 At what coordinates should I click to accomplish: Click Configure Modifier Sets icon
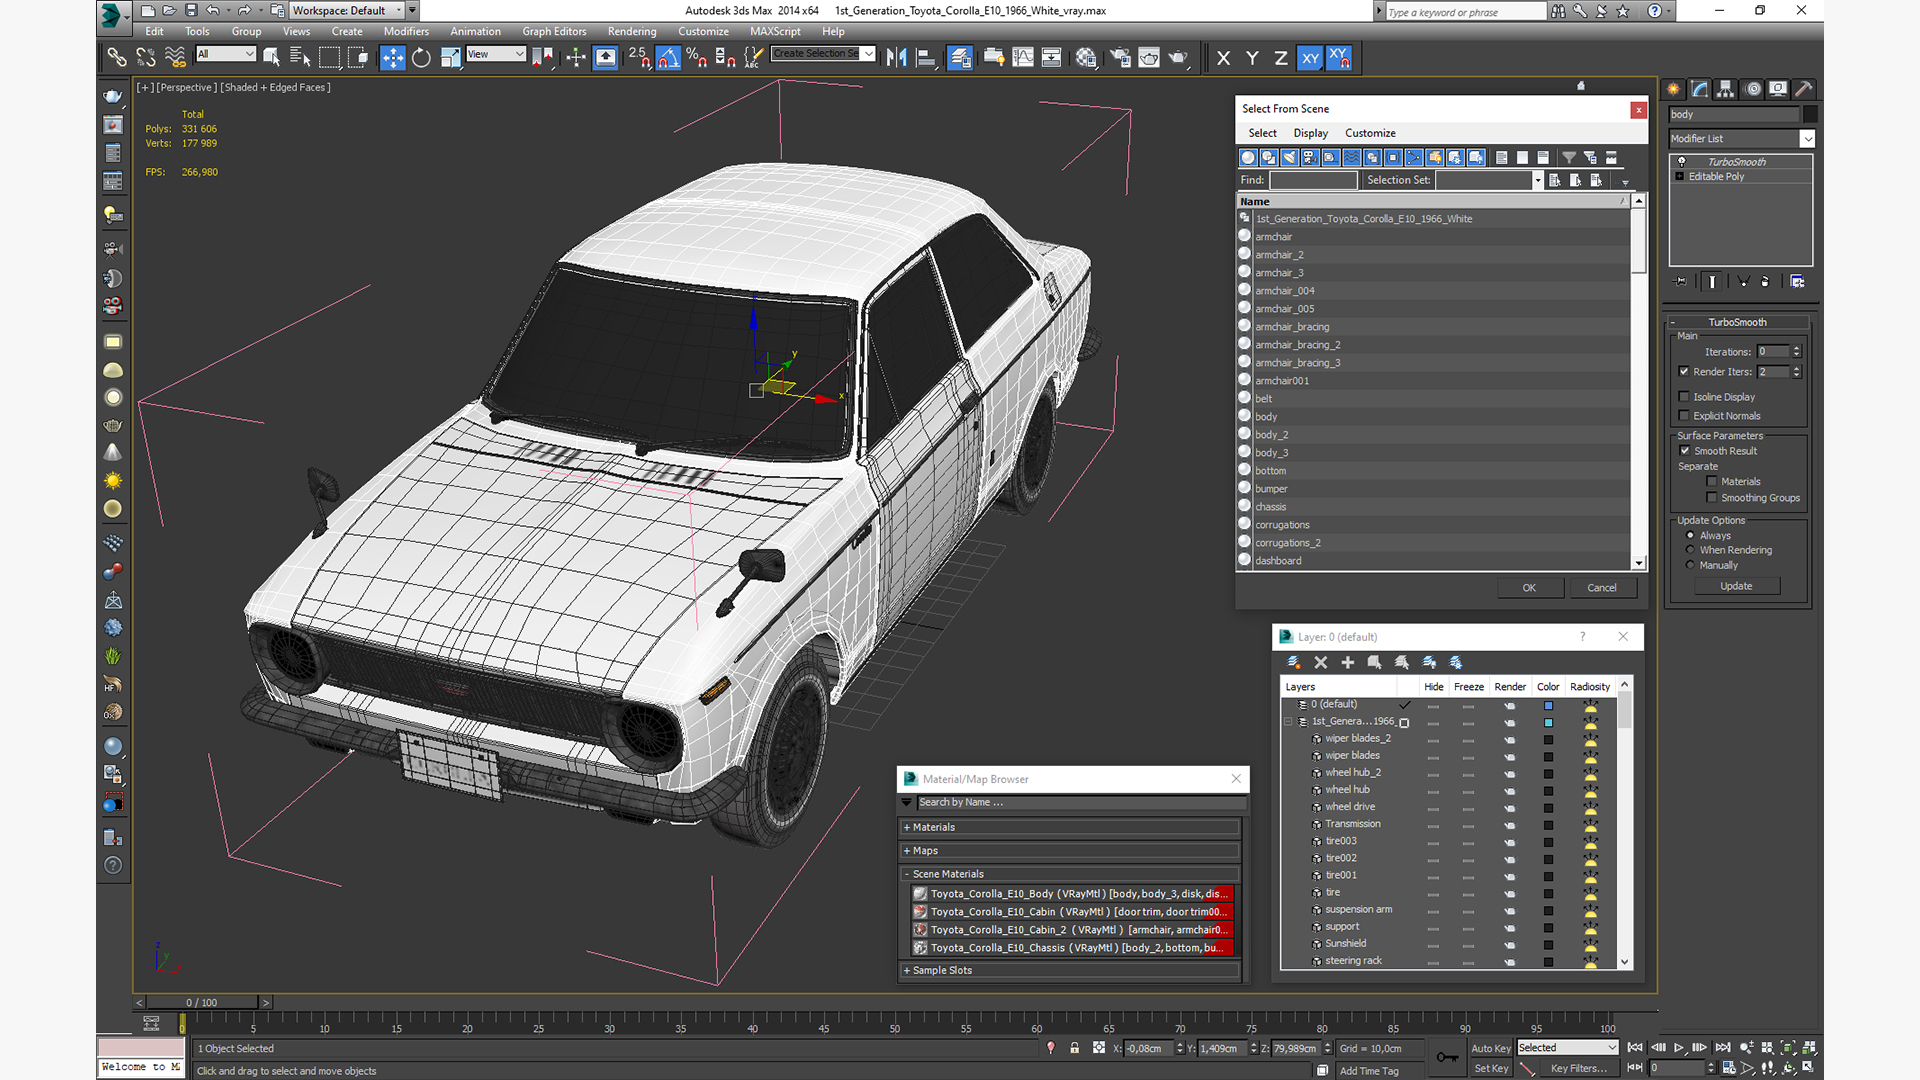pyautogui.click(x=1797, y=282)
